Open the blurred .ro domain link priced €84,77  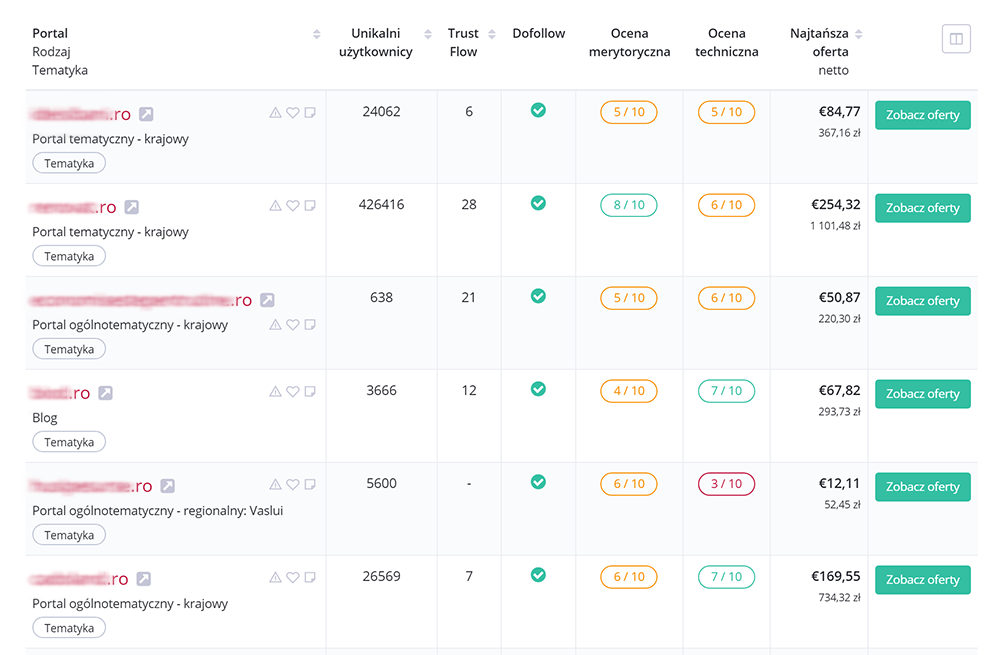80,114
